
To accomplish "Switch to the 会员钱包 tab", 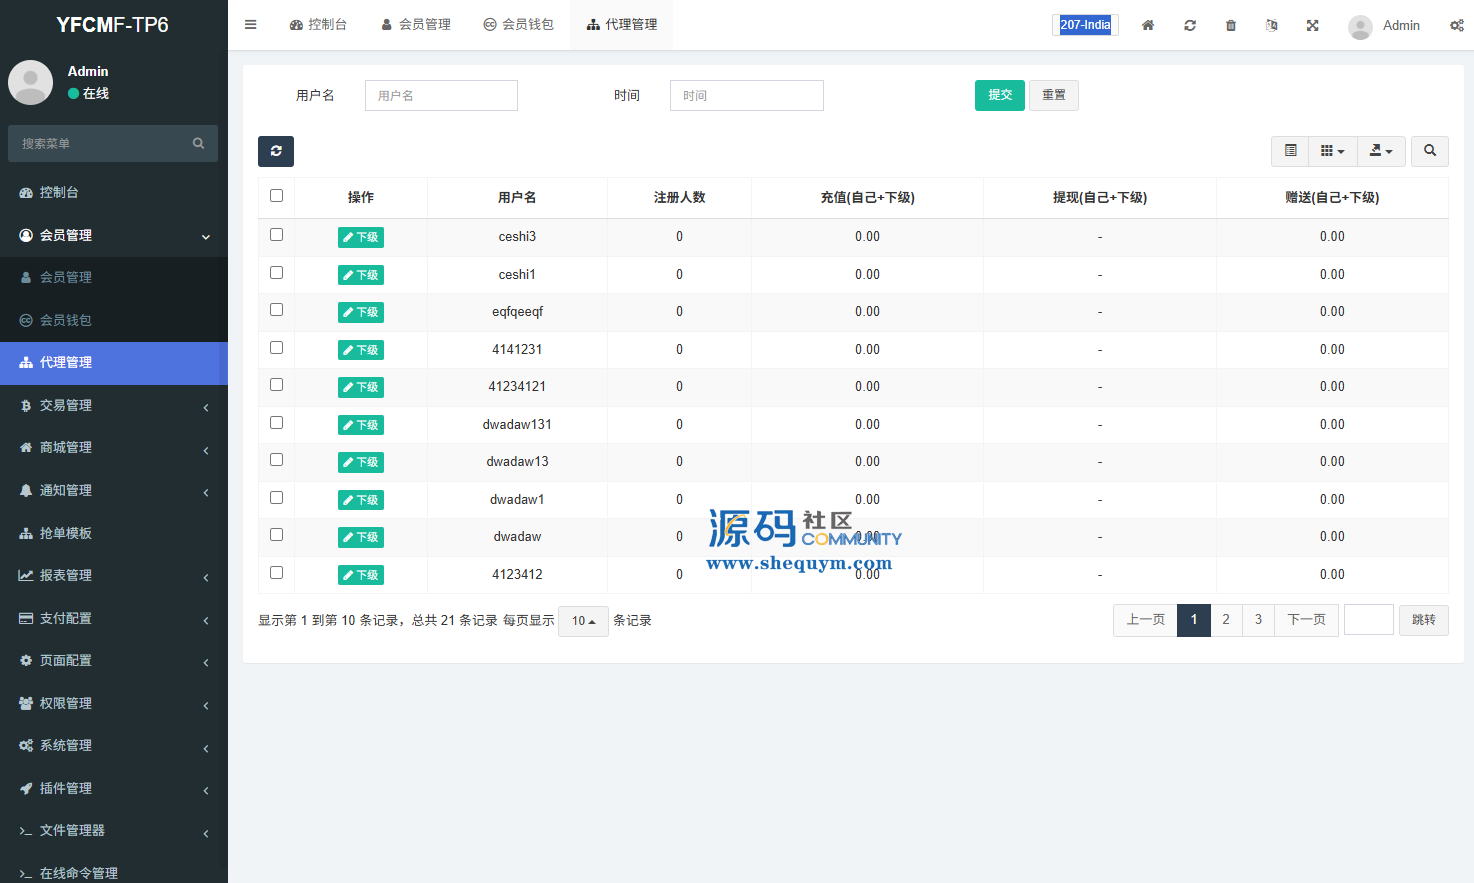I will point(518,25).
